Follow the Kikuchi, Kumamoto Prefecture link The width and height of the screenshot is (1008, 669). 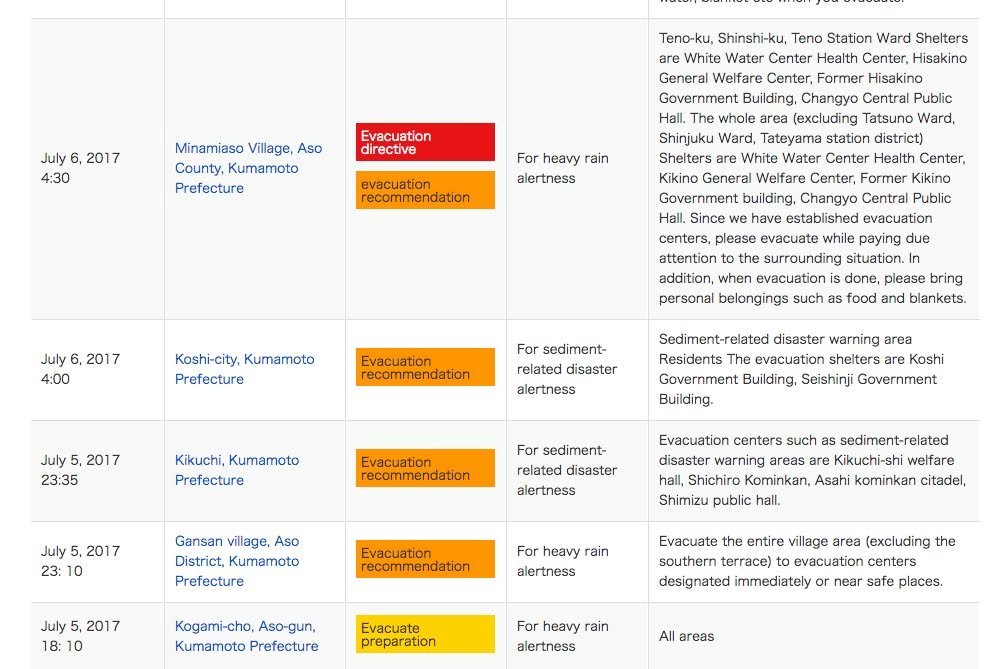coord(237,470)
